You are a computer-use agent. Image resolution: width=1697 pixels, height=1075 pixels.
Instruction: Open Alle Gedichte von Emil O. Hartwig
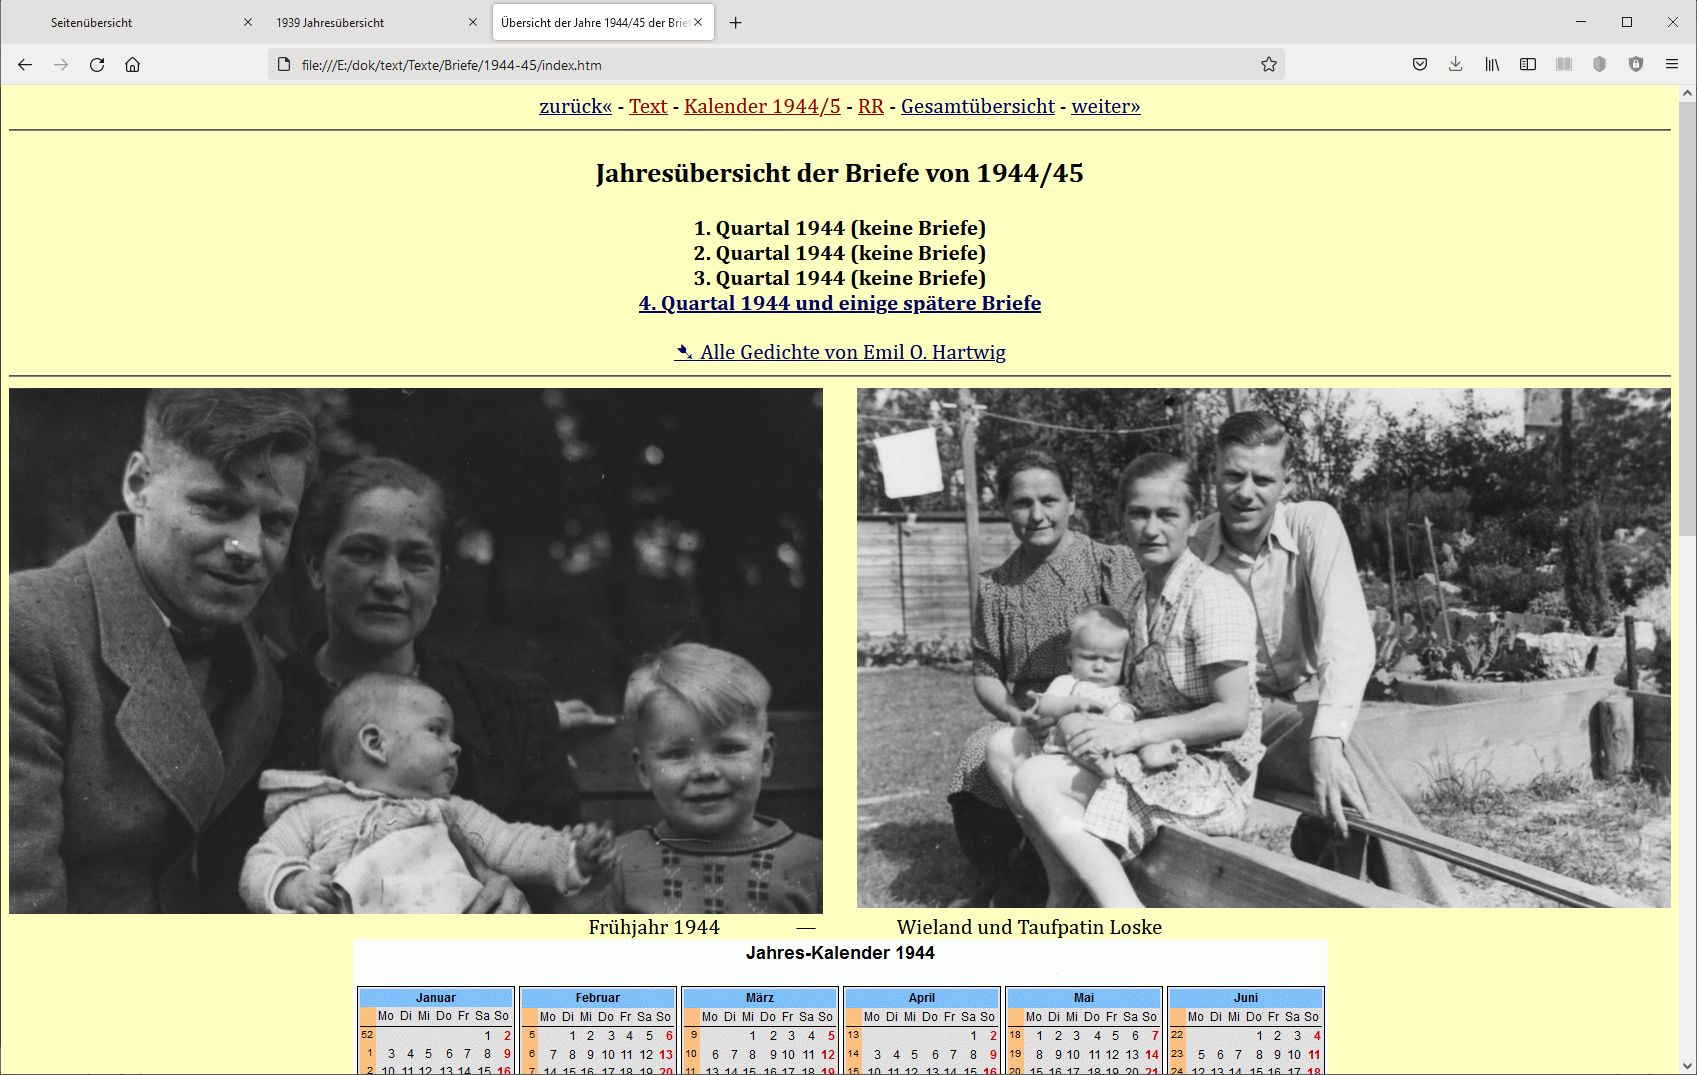click(x=840, y=352)
